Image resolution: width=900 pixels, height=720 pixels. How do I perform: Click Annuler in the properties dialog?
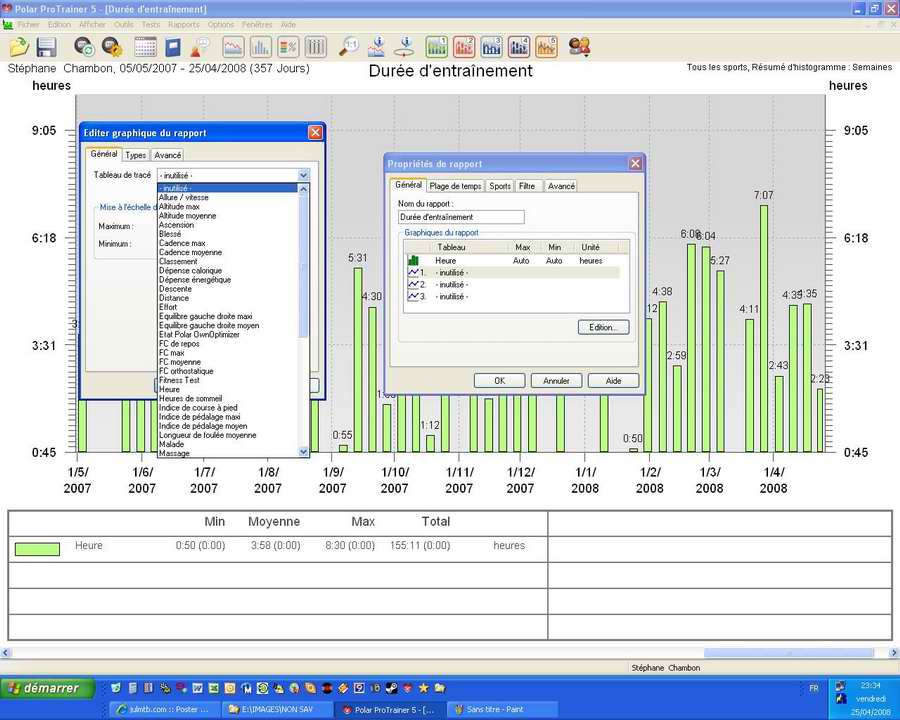coord(556,381)
